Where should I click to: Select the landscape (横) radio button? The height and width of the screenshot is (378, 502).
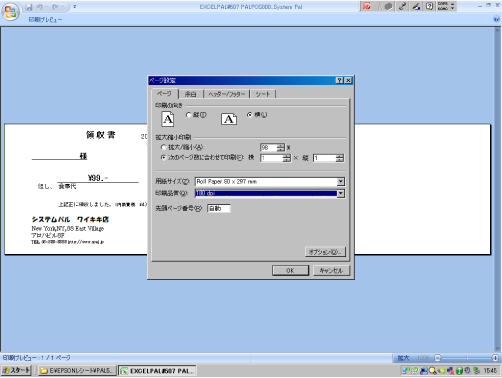[250, 115]
